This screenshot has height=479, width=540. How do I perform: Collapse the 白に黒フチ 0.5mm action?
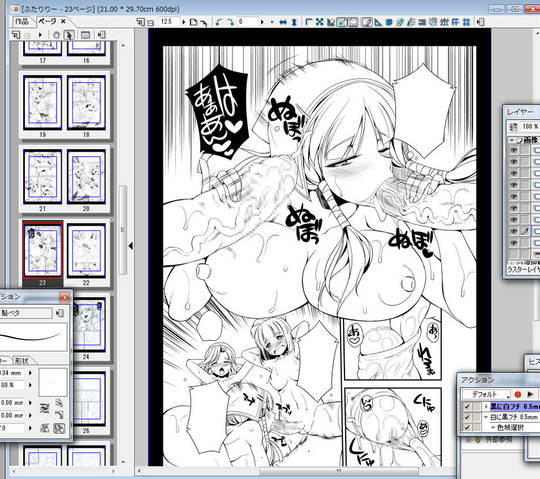point(486,417)
